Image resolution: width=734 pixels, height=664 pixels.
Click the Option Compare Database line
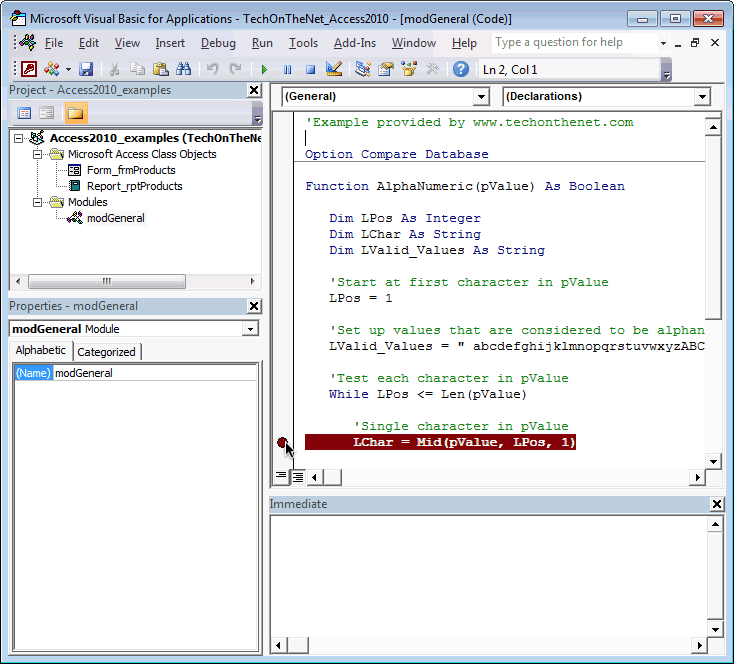(396, 154)
